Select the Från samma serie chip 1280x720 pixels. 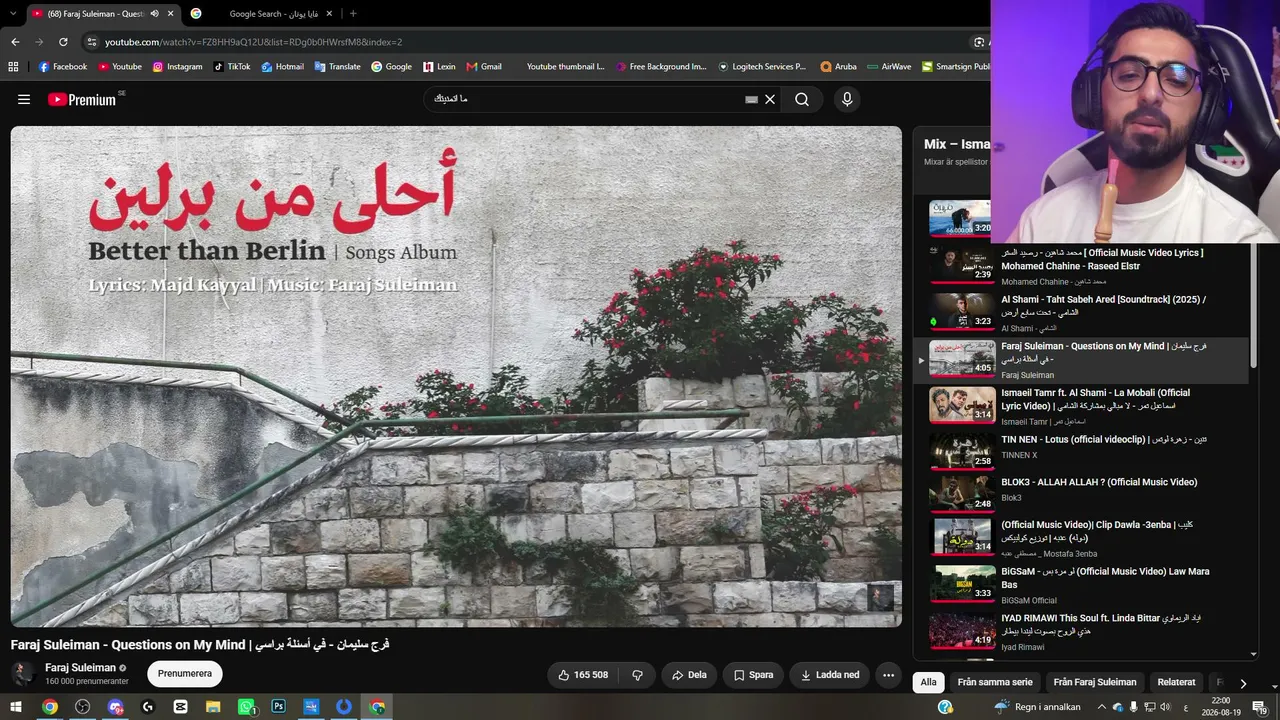click(x=995, y=682)
